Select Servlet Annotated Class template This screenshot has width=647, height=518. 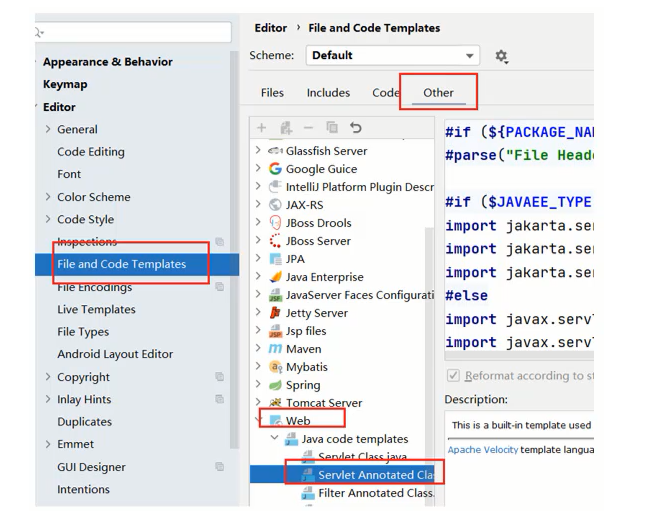tap(342, 475)
